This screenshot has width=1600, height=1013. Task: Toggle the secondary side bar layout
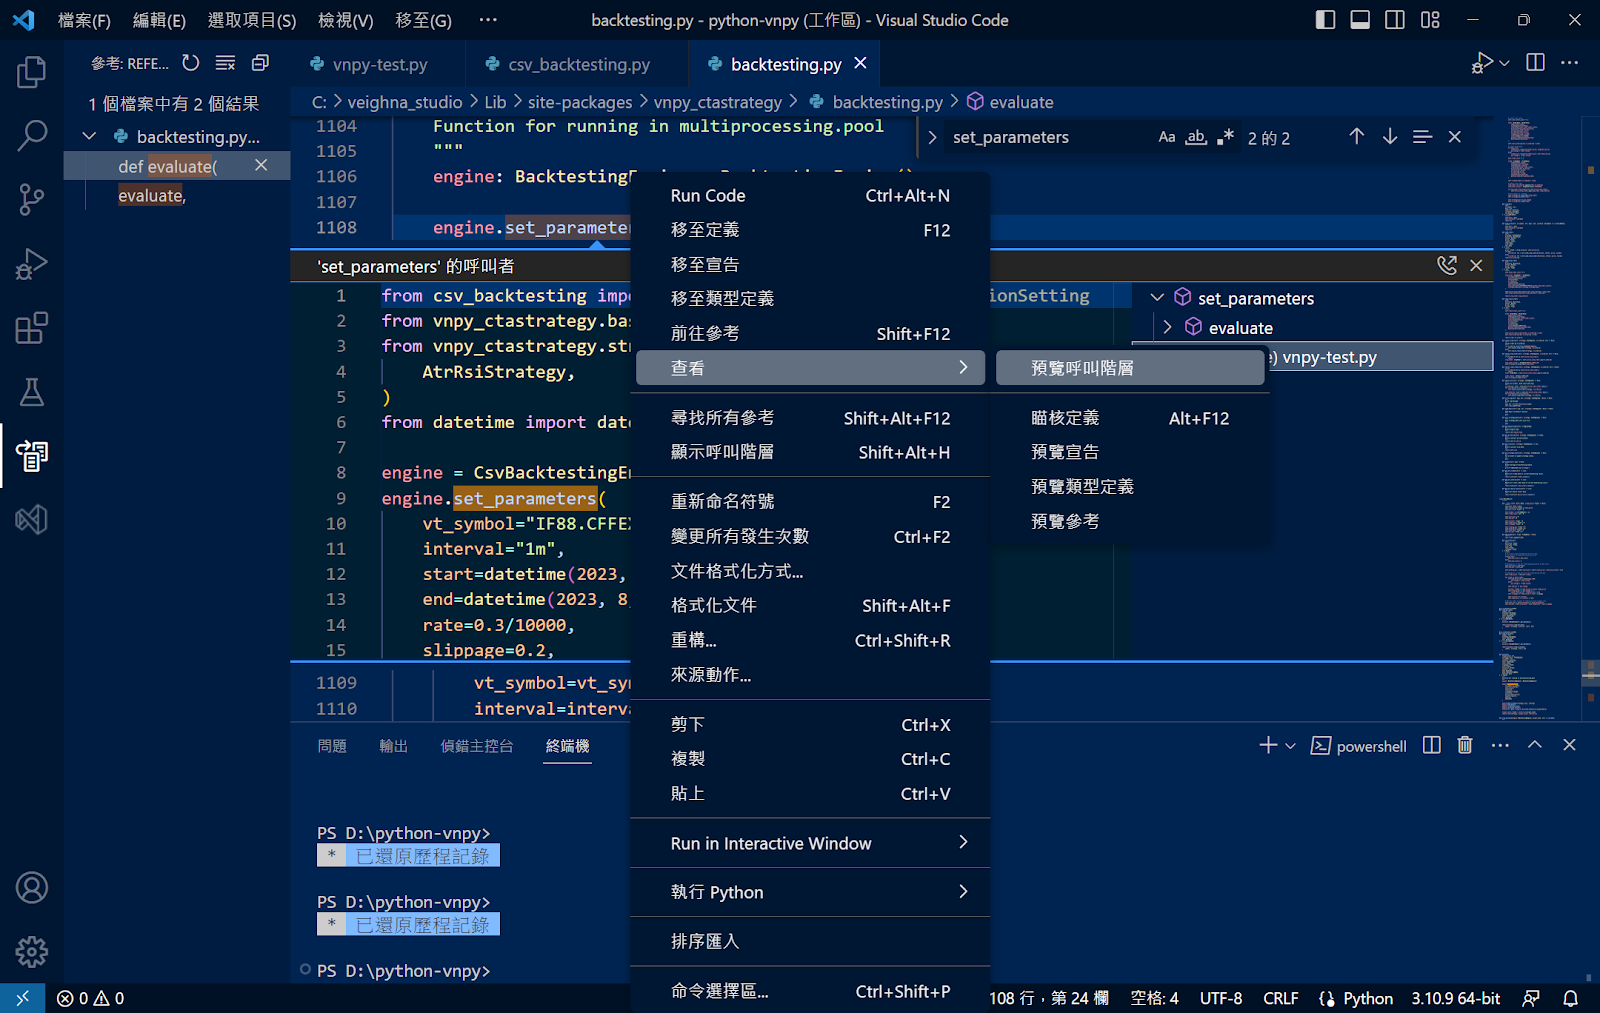1395,20
